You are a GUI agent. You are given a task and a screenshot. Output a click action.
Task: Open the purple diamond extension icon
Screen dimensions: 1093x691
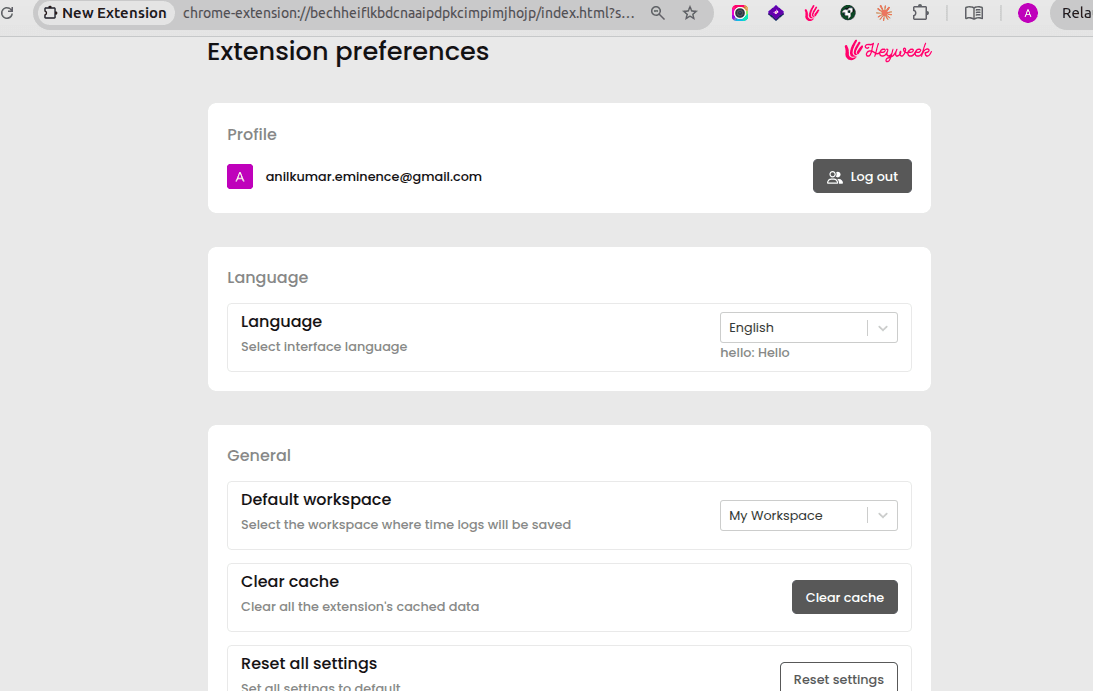(x=776, y=13)
